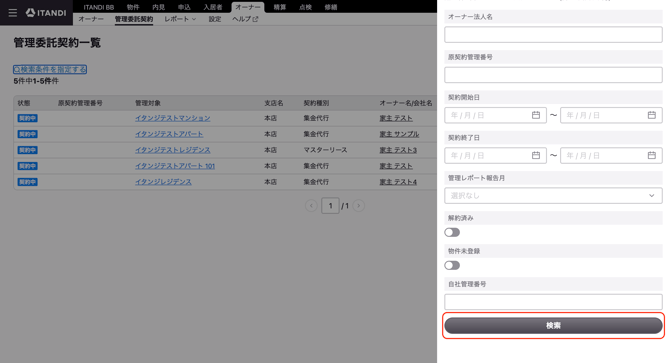The width and height of the screenshot is (670, 363).
Task: Open calendar for 契約終了日 end date
Action: 652,155
